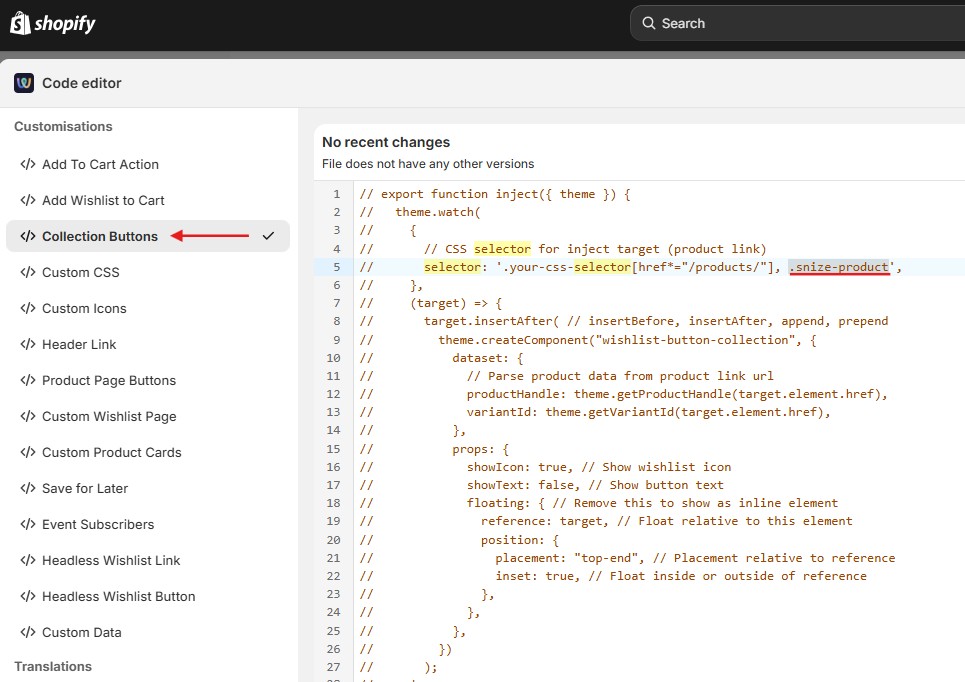965x682 pixels.
Task: Open the Headless Wishlist Link customisation
Action: click(x=111, y=560)
